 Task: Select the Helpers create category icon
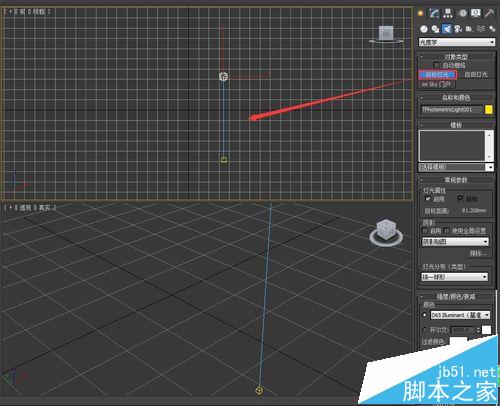469,29
